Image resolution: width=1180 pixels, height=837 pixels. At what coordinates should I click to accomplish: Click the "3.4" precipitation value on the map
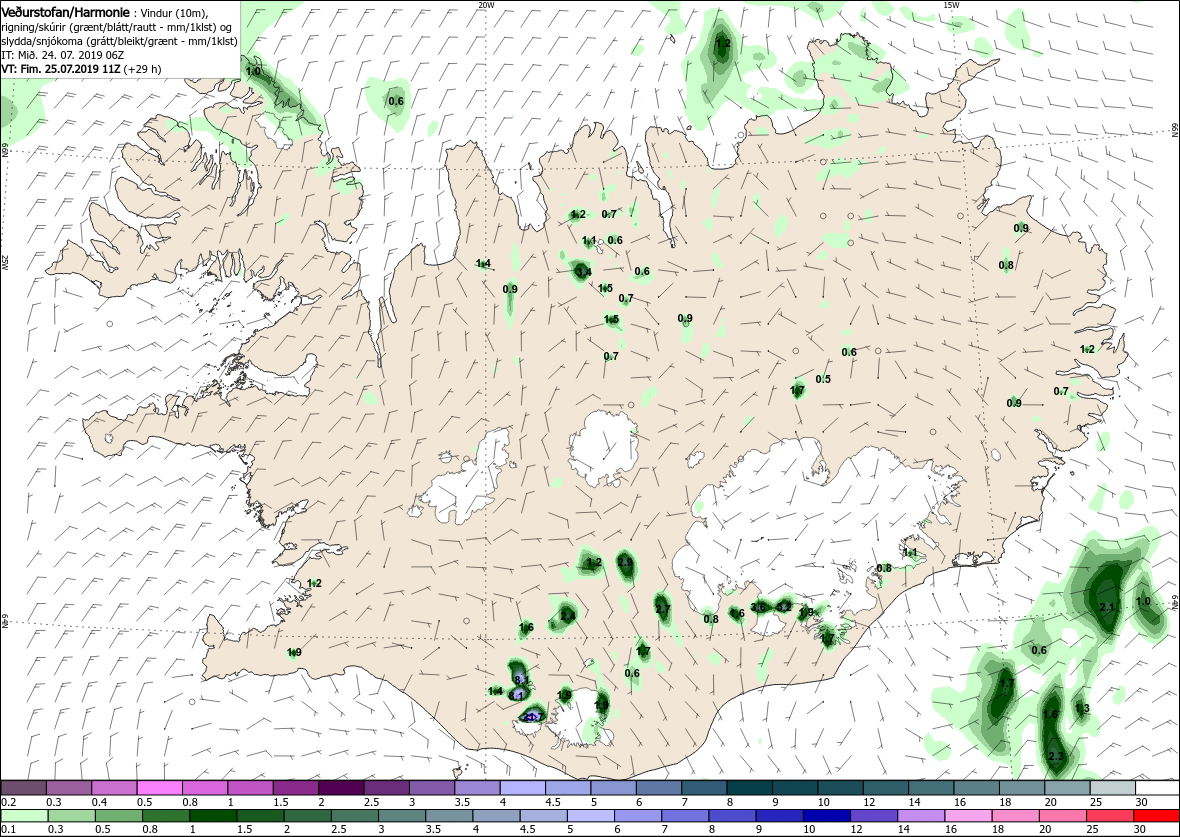582,271
